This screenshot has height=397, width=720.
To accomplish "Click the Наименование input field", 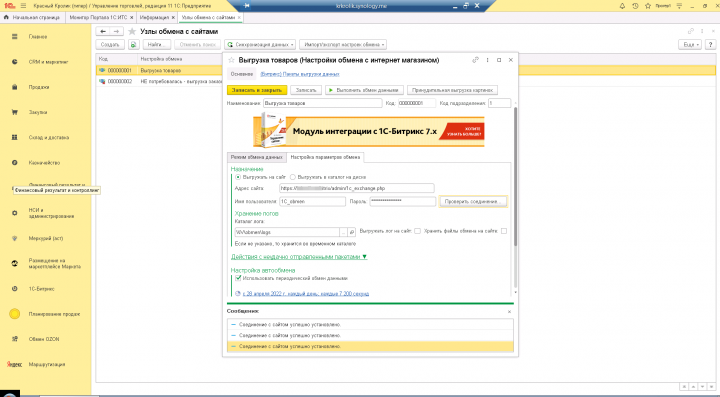I will pyautogui.click(x=322, y=103).
